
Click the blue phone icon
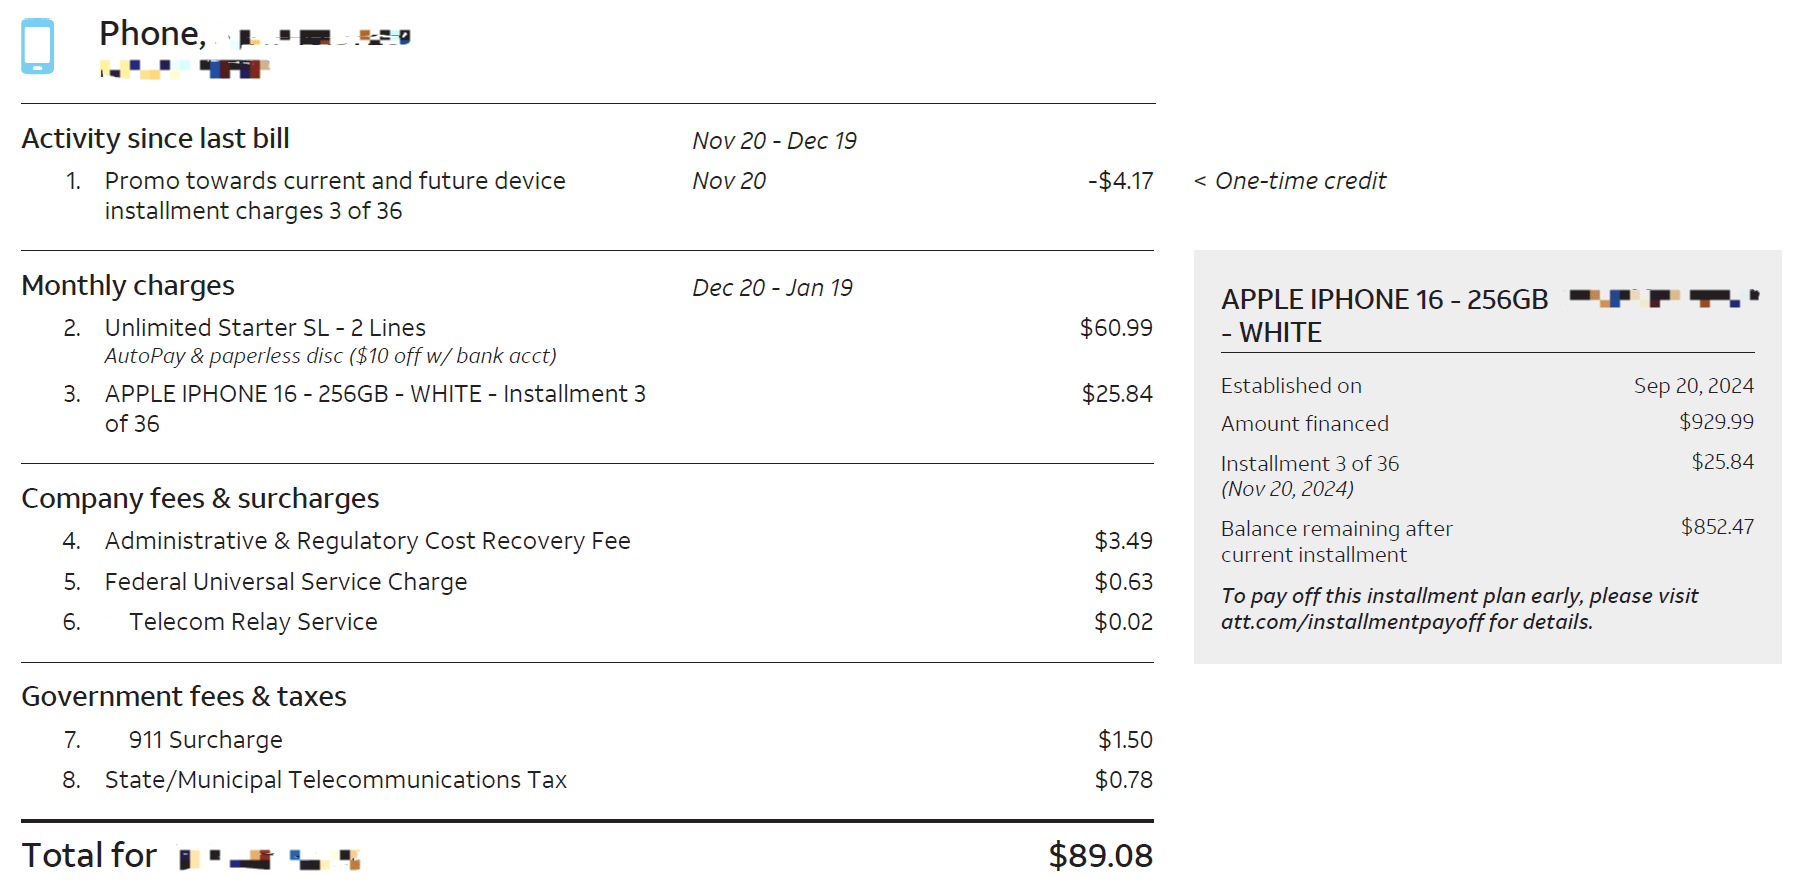tap(38, 46)
